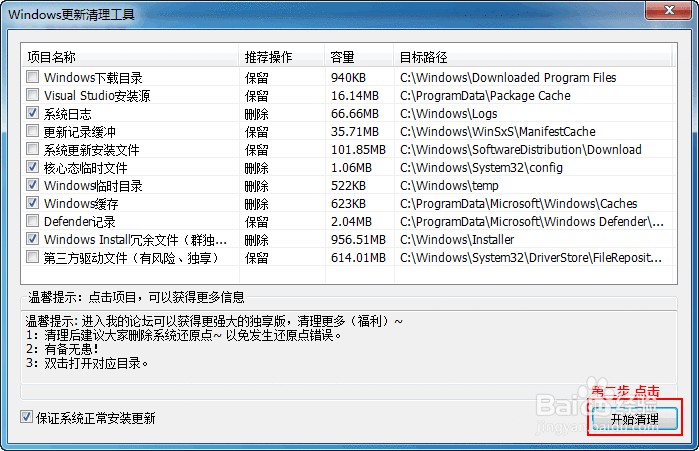699x451 pixels.
Task: Click the 956.51MB size value
Action: pyautogui.click(x=358, y=240)
